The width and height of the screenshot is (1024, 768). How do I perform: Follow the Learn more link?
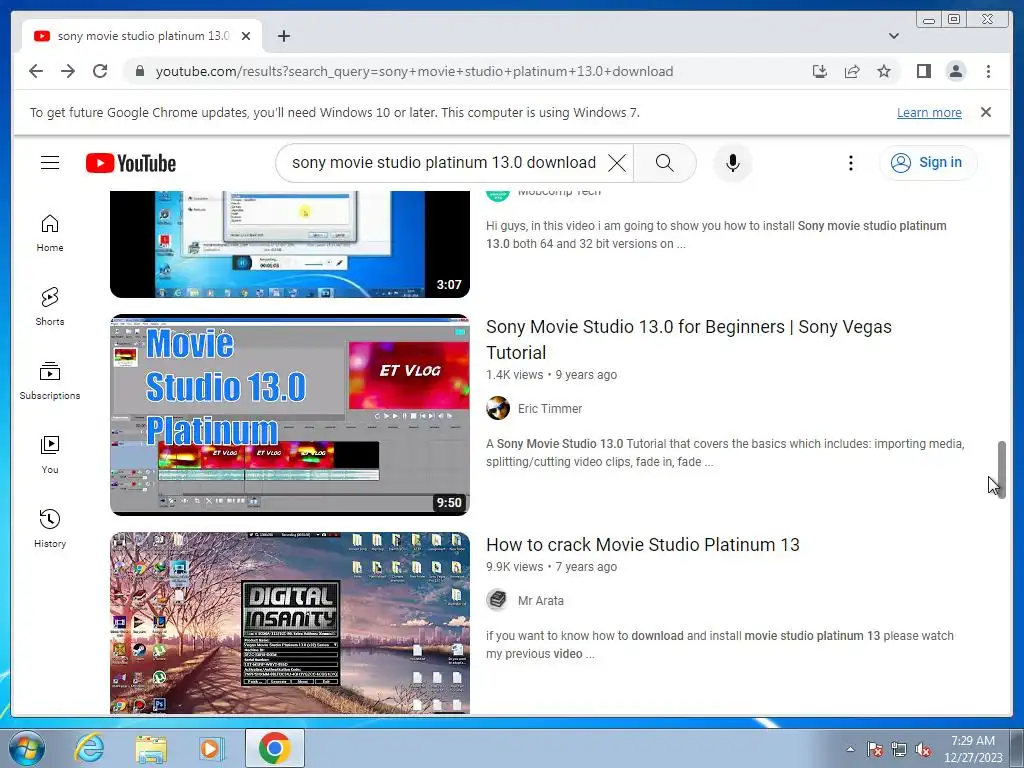929,112
